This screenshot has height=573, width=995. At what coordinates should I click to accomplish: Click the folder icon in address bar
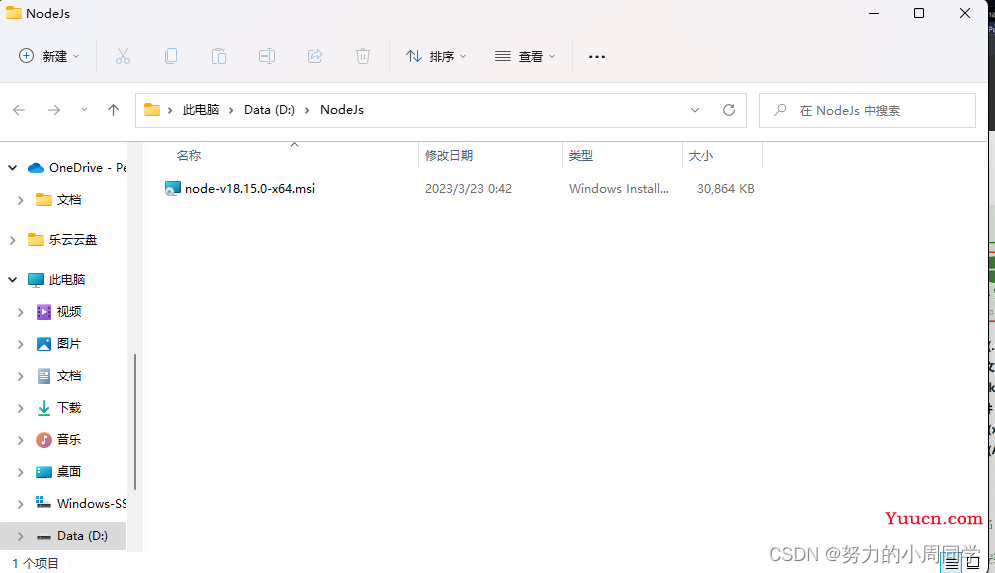tap(152, 110)
